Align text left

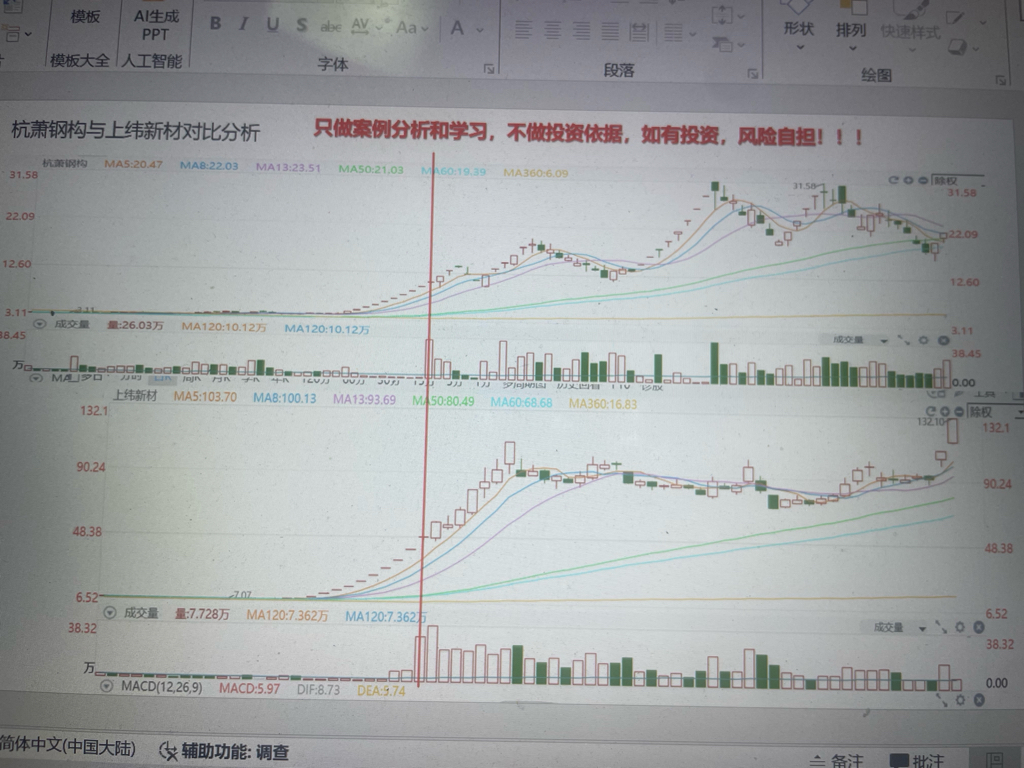coord(523,30)
